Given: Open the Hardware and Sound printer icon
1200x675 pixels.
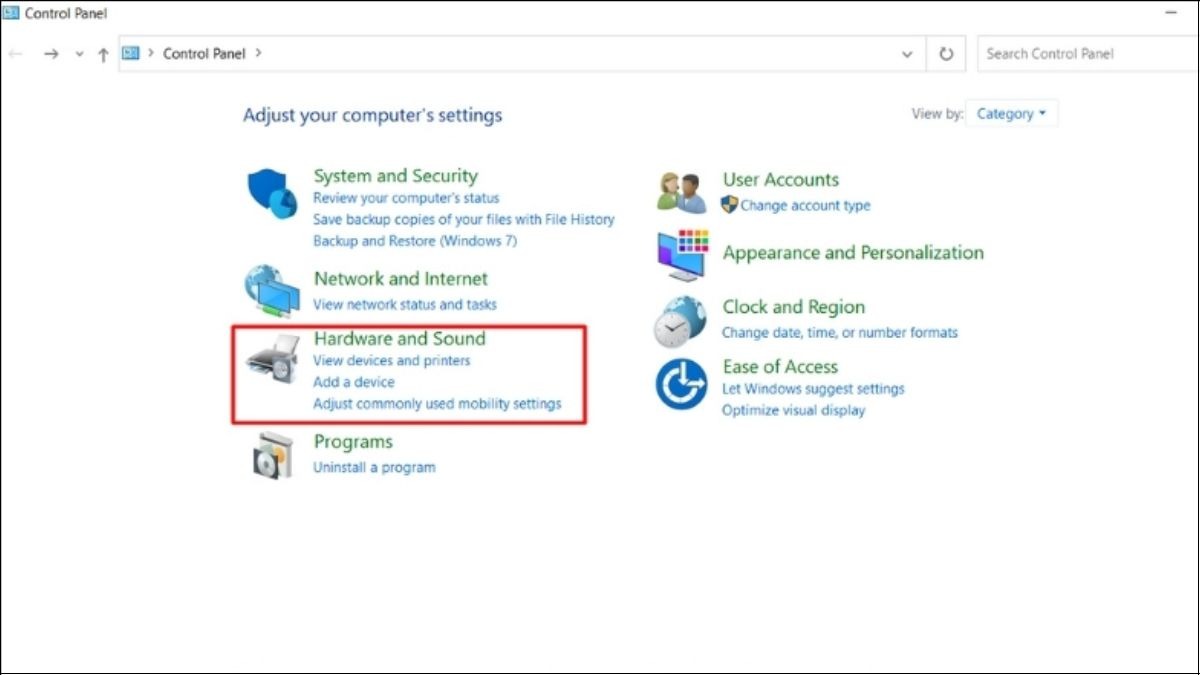Looking at the screenshot, I should point(272,360).
